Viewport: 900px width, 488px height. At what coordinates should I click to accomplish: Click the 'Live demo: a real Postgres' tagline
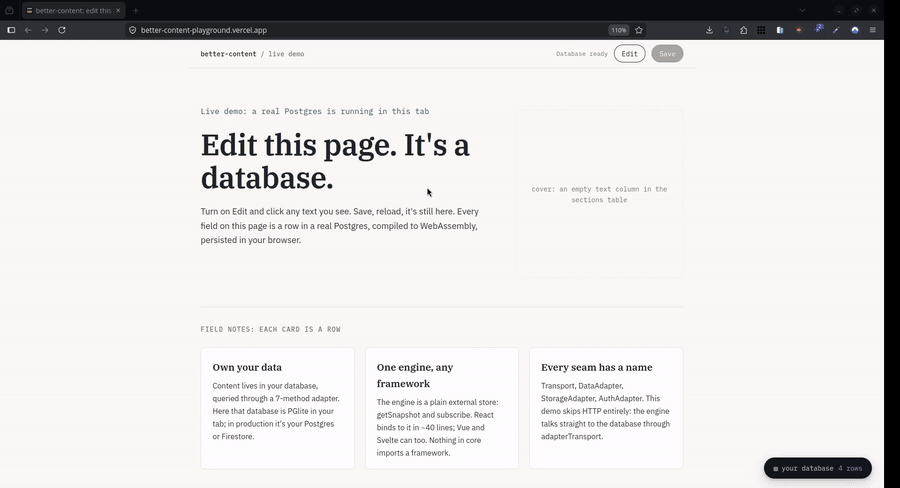click(x=315, y=111)
